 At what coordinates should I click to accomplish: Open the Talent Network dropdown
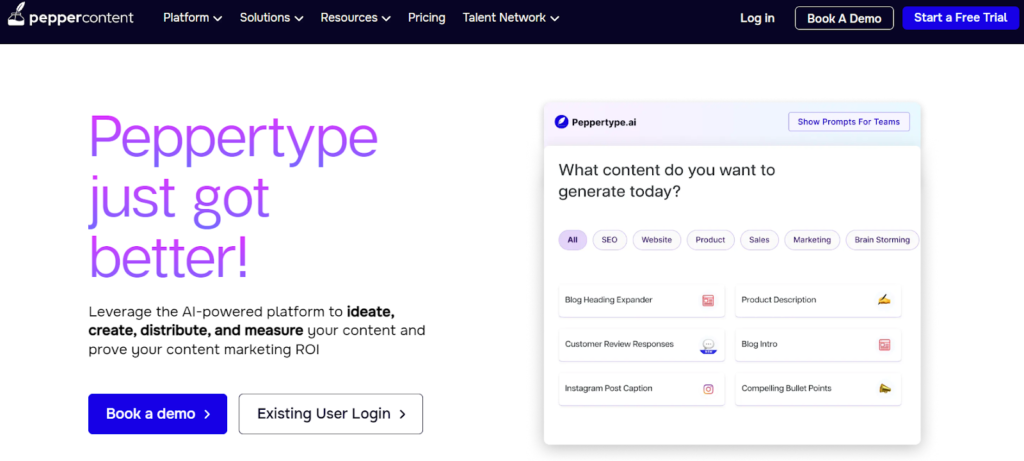point(511,18)
